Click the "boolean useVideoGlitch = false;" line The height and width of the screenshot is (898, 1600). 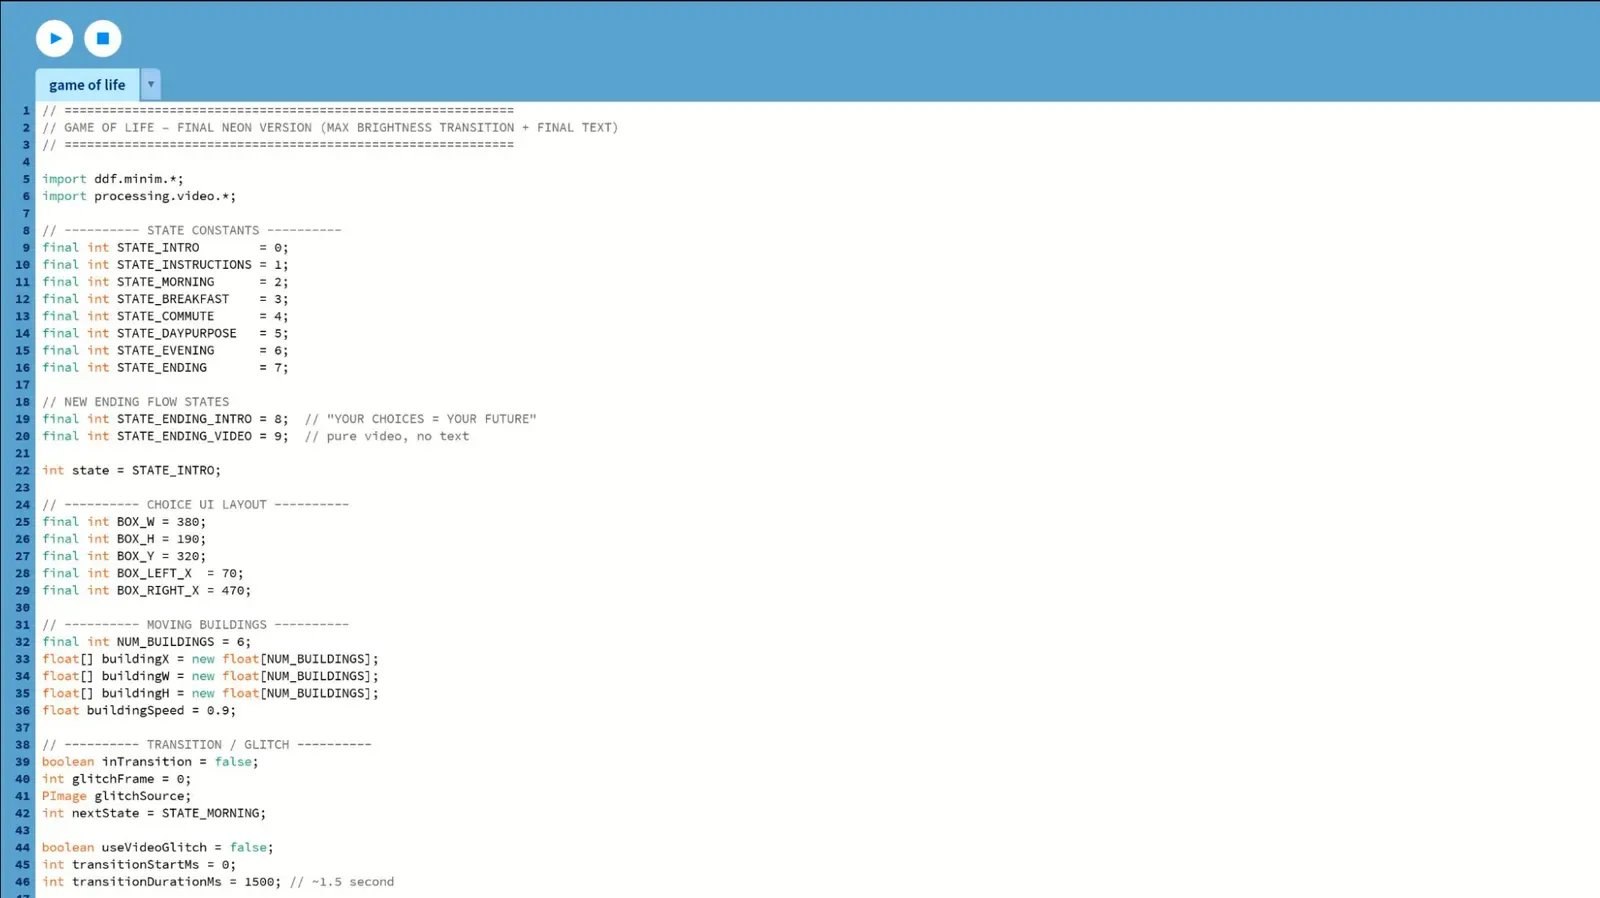click(157, 847)
